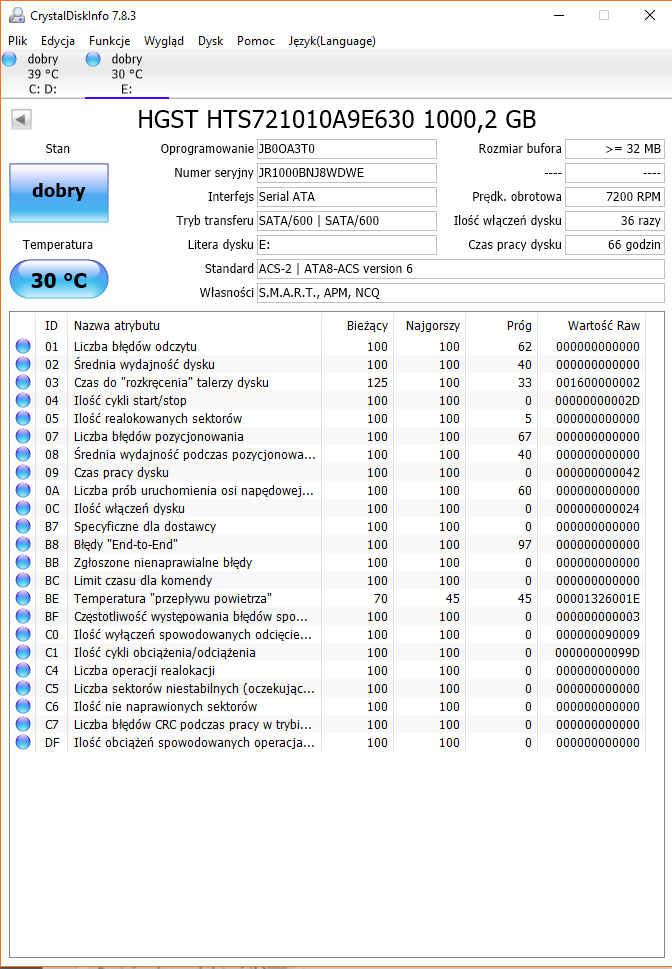Click status orb for attribute DF
The image size is (672, 969).
click(23, 742)
